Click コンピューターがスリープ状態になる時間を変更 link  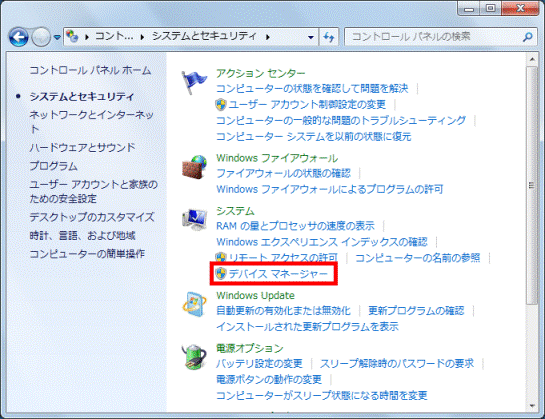(x=322, y=395)
